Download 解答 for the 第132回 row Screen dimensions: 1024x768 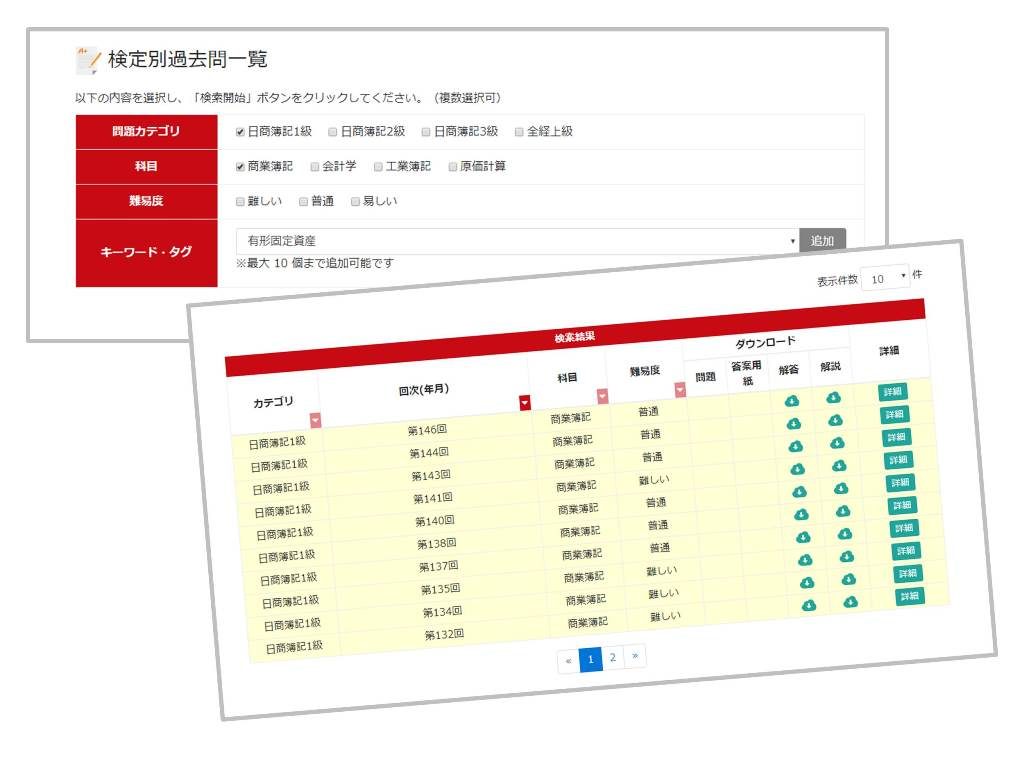click(809, 605)
